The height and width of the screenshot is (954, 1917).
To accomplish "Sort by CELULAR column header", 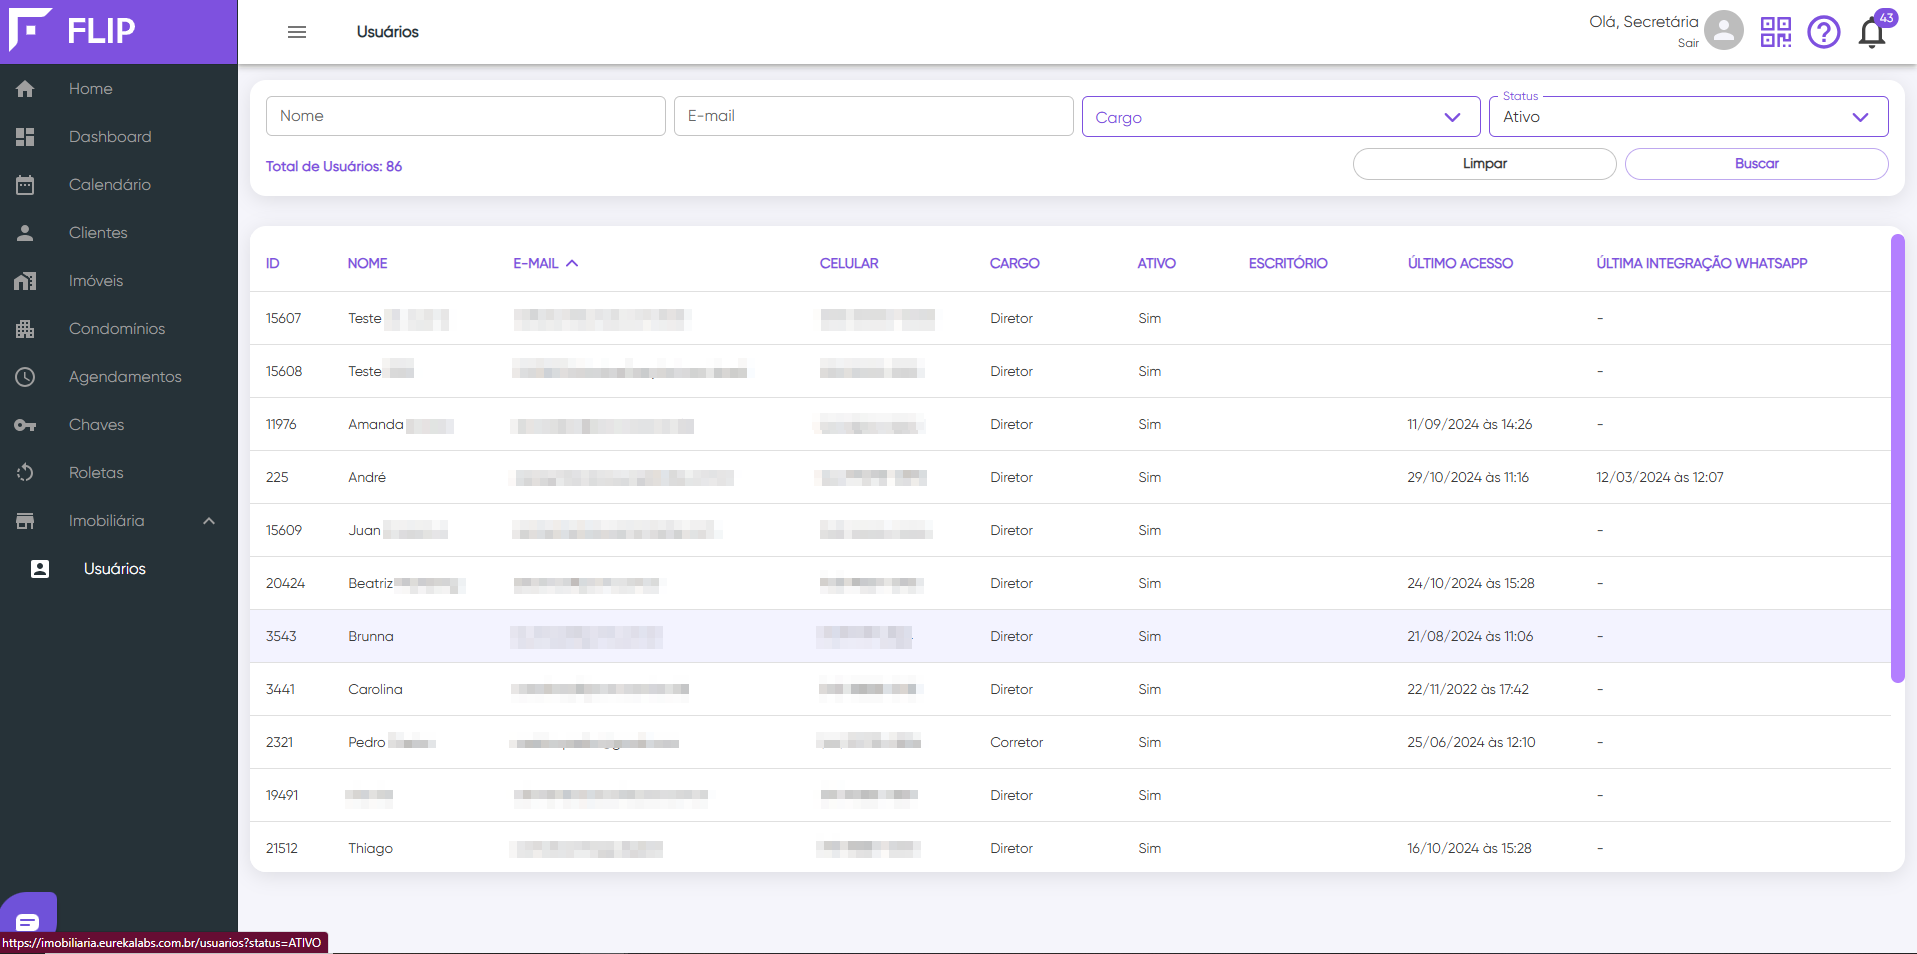I will pos(849,263).
